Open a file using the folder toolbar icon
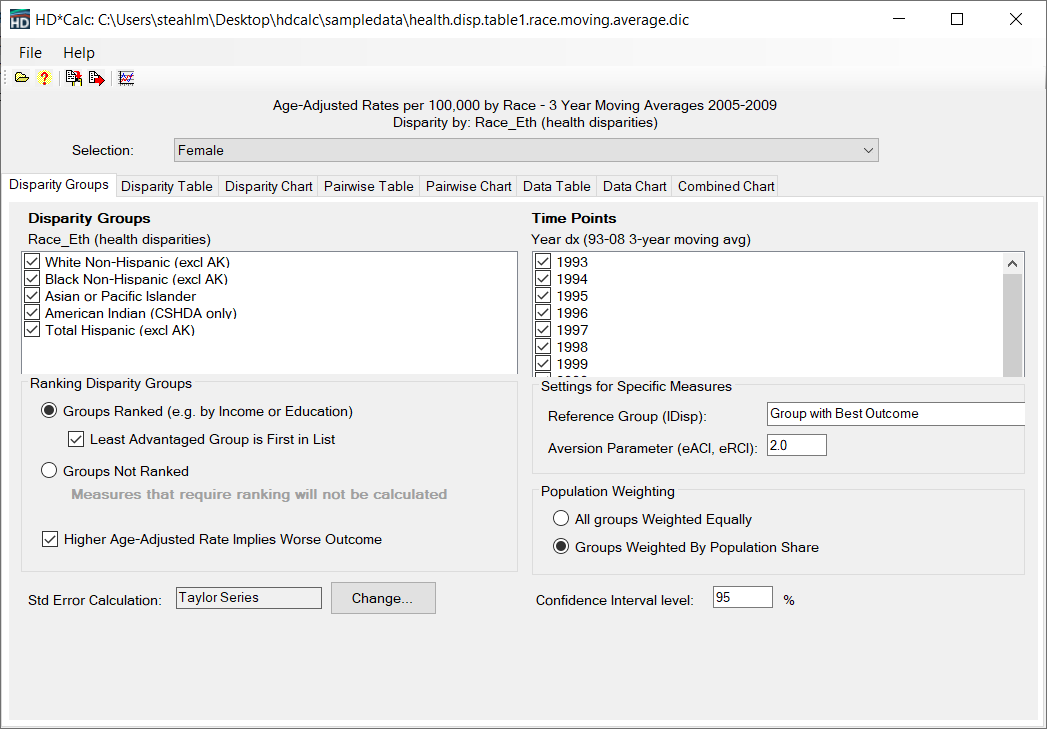This screenshot has width=1047, height=729. [x=21, y=77]
